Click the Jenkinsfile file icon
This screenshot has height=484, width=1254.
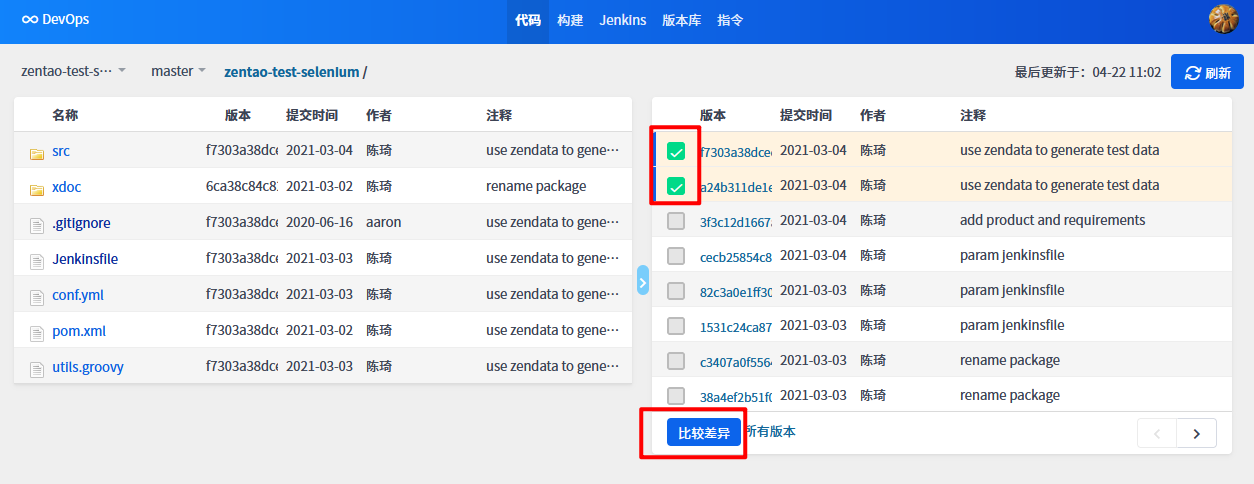[37, 261]
